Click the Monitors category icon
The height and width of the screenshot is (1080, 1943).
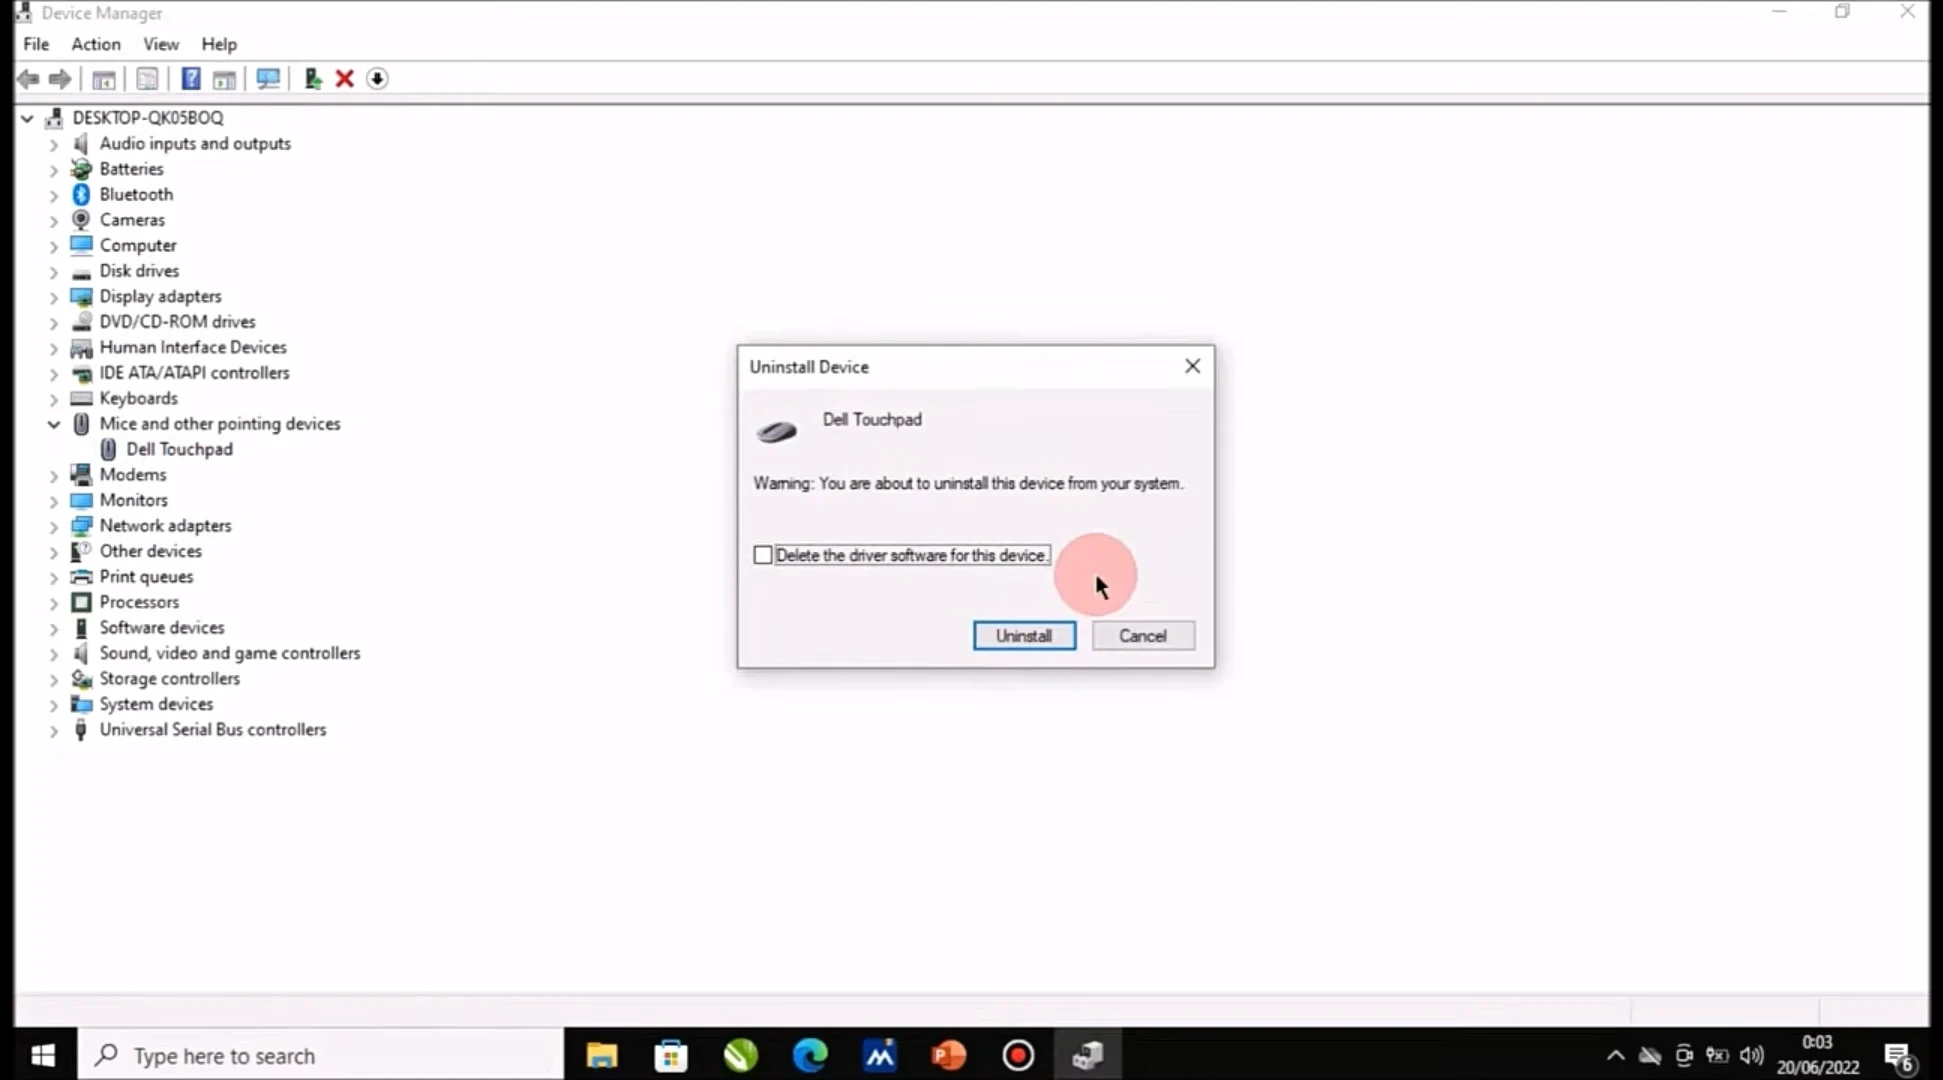tap(81, 500)
